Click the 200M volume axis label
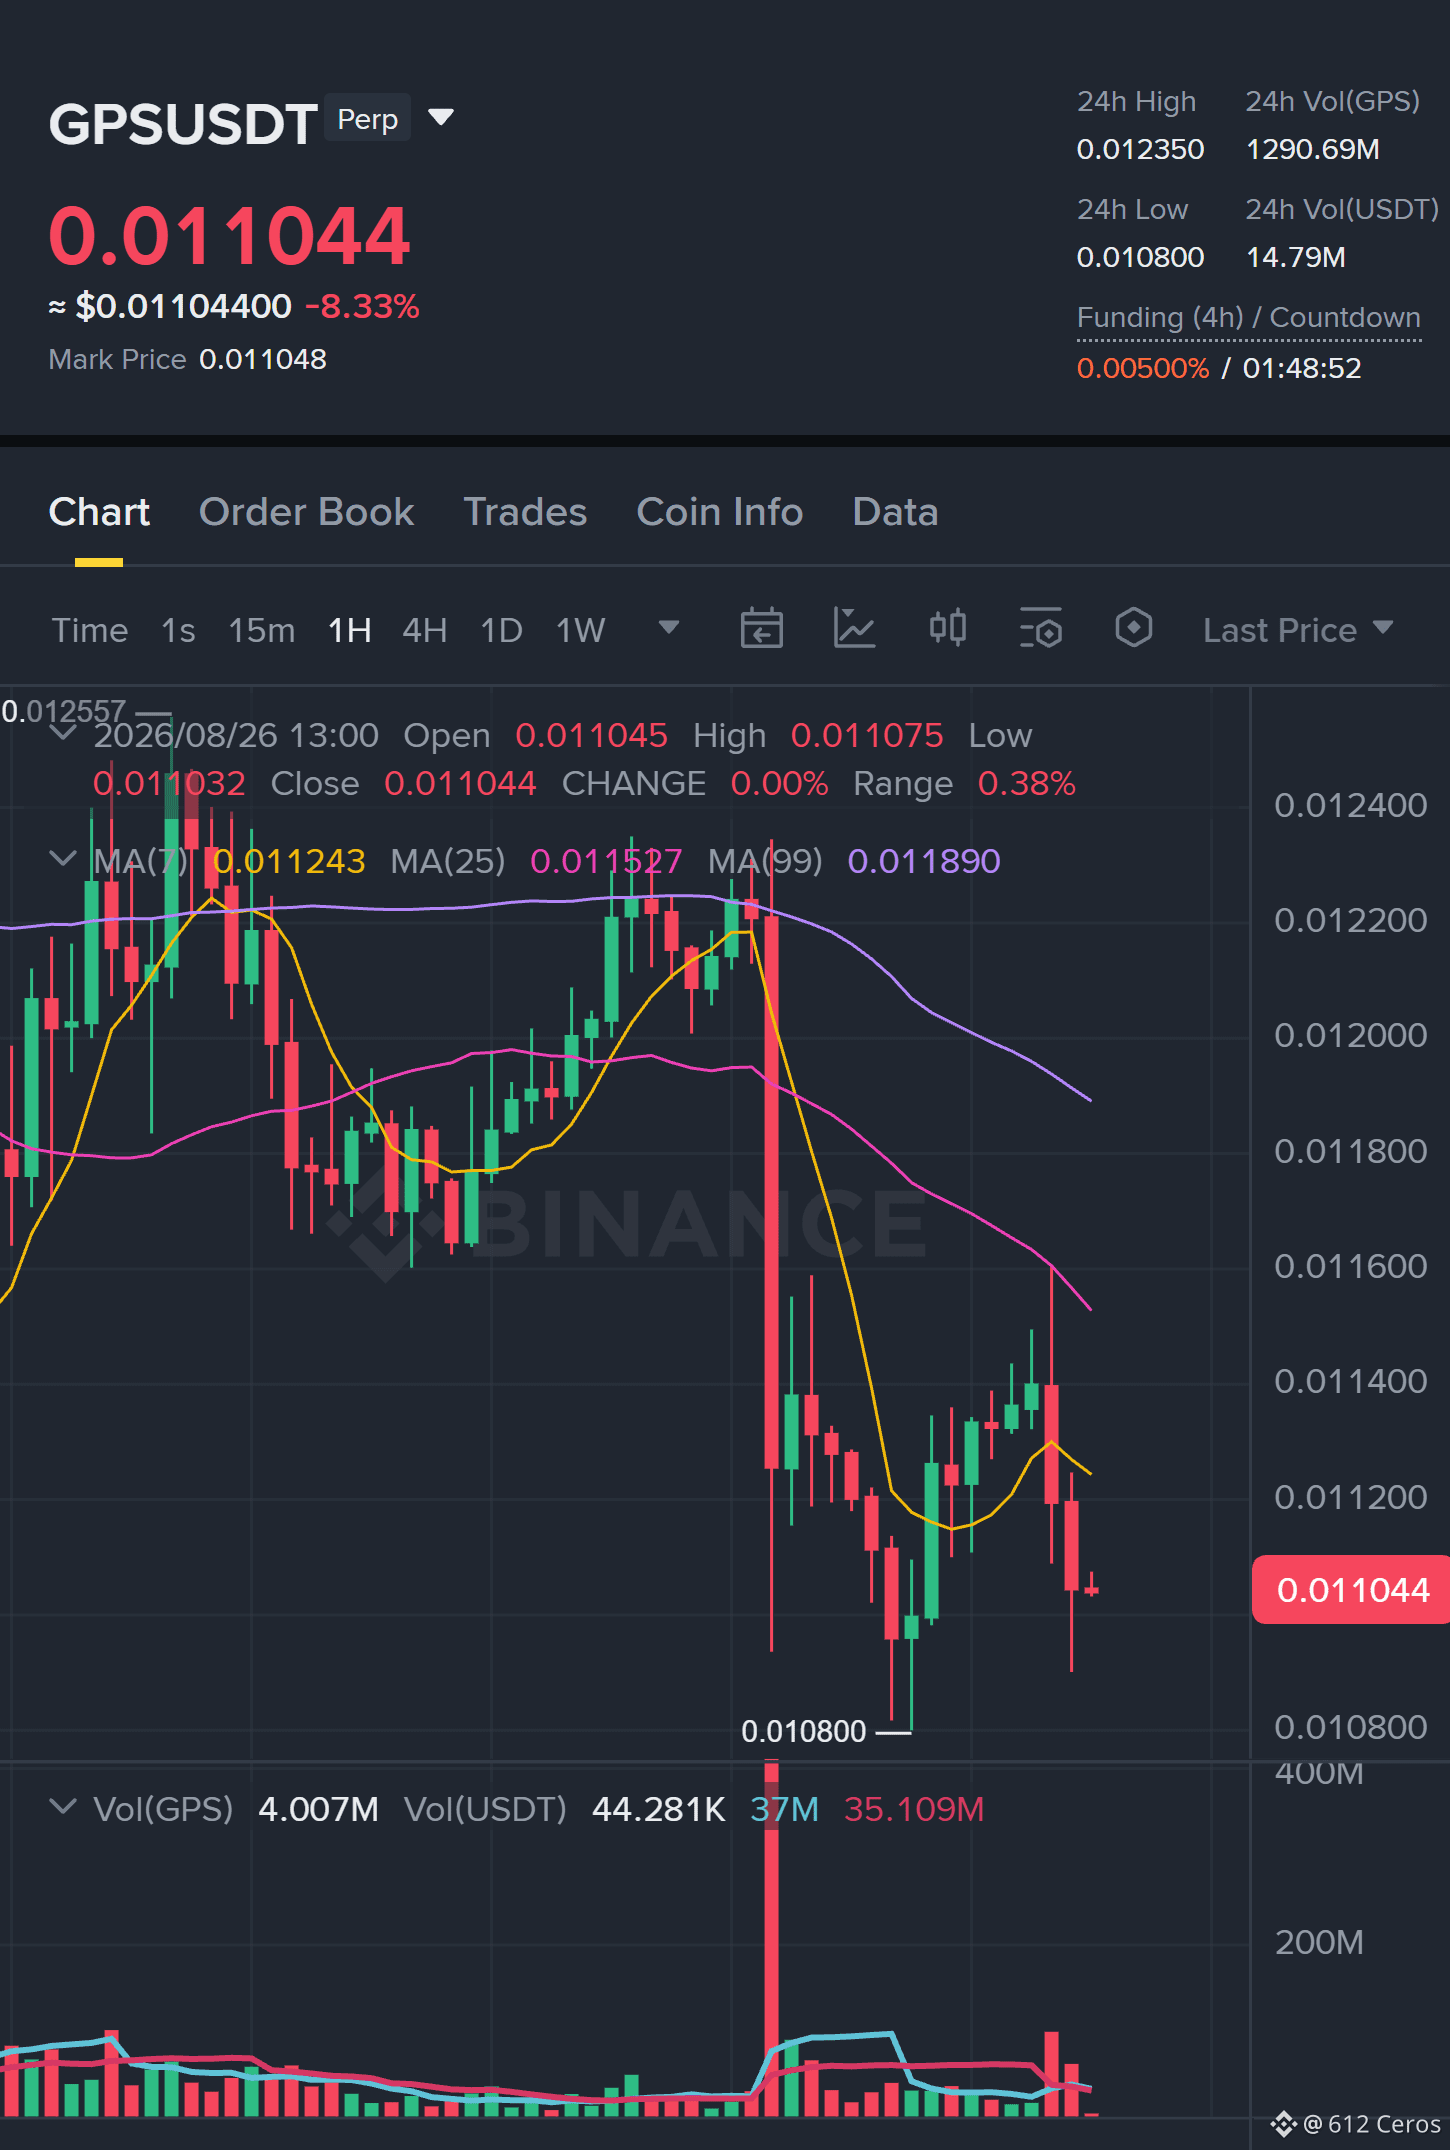Image resolution: width=1450 pixels, height=2150 pixels. 1318,1942
